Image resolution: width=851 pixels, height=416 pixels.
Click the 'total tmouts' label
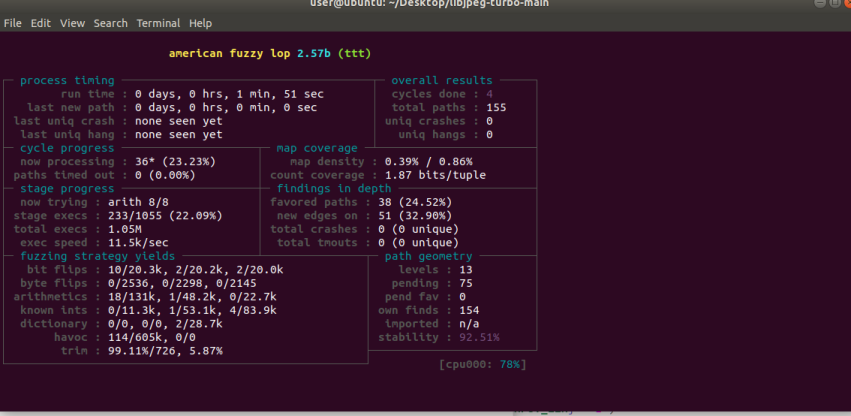(317, 243)
